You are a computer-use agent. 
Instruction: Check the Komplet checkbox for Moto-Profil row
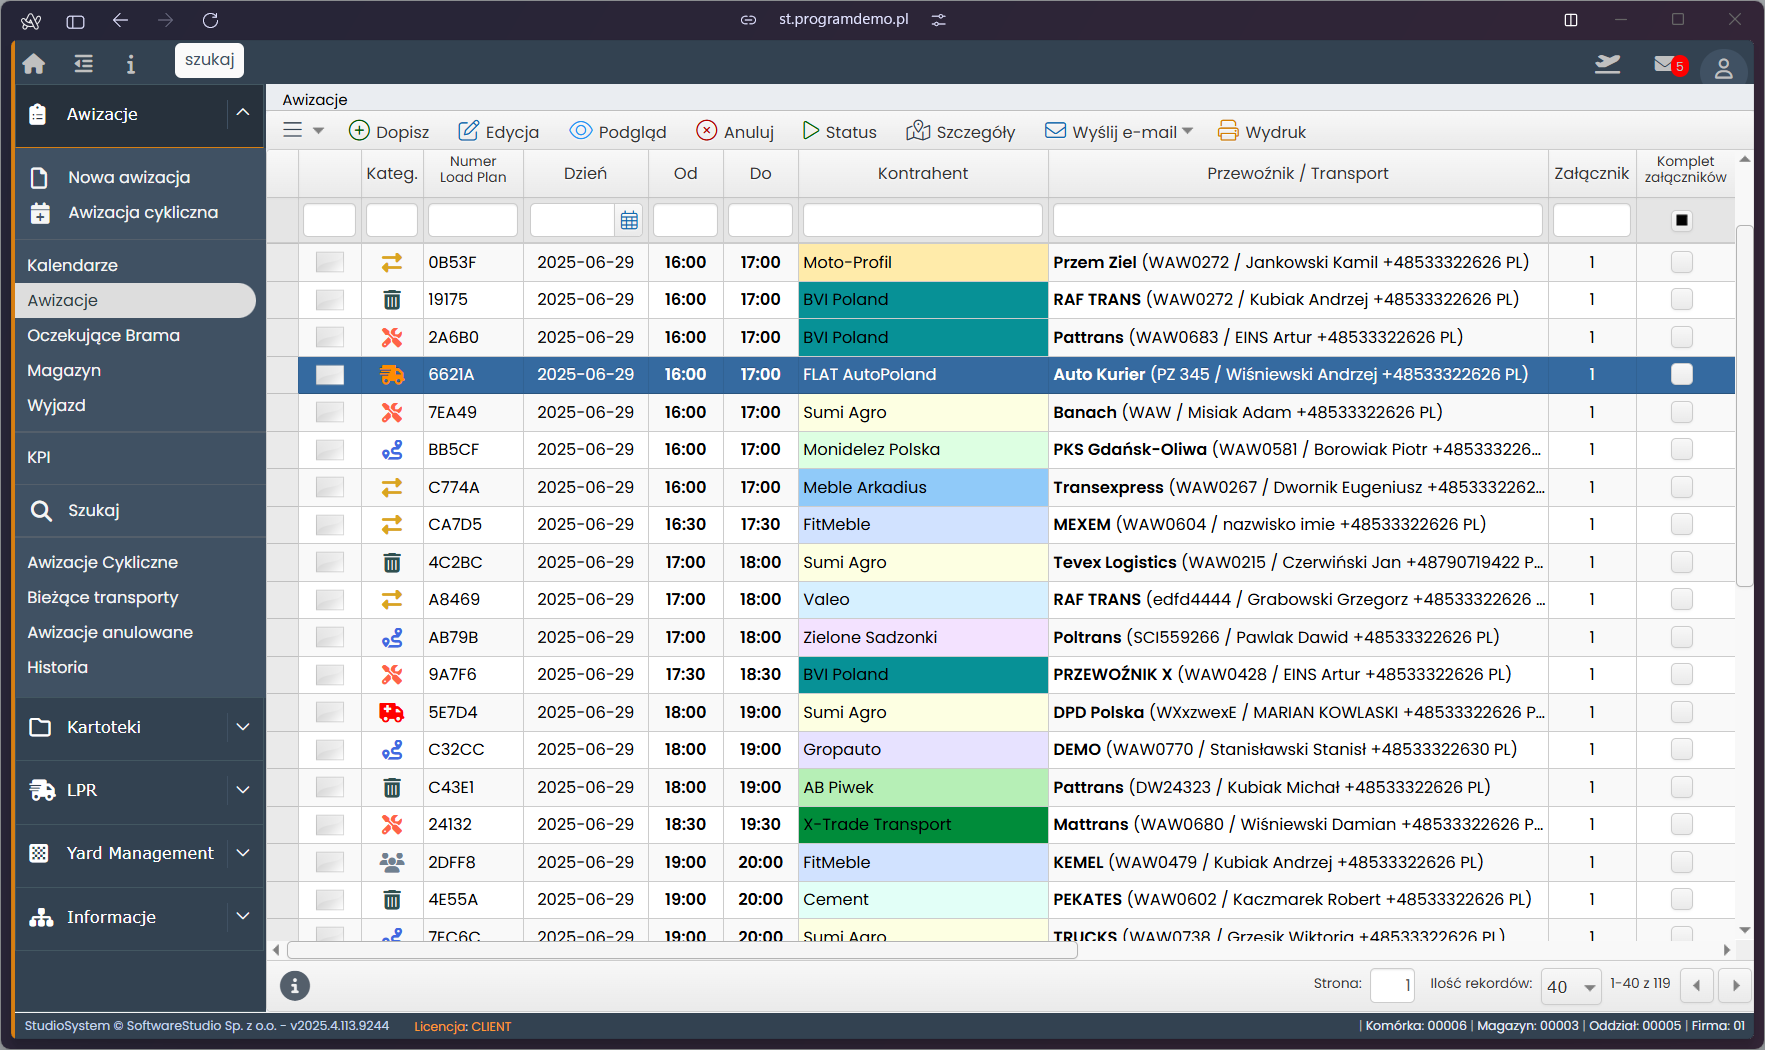[1682, 262]
